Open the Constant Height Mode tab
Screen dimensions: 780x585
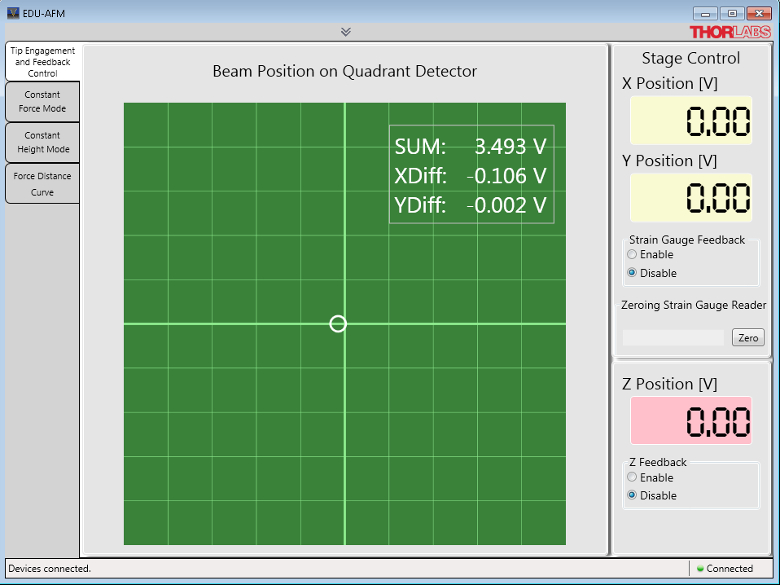pyautogui.click(x=42, y=142)
